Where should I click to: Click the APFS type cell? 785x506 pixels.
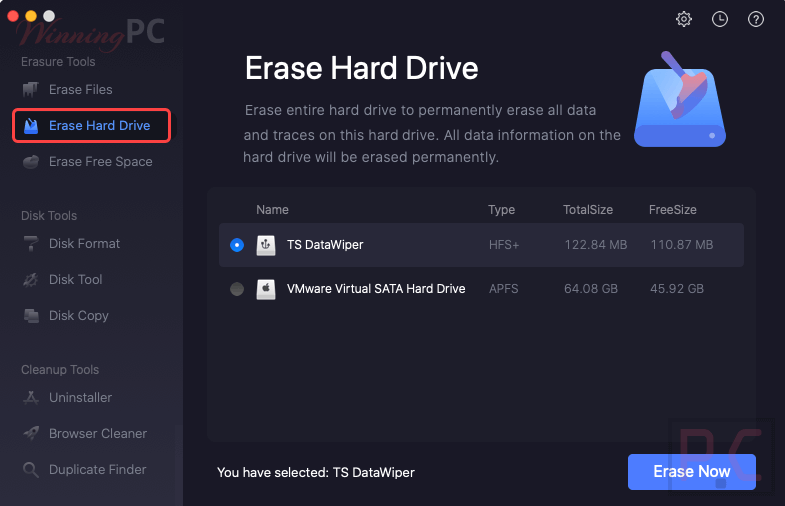(x=504, y=289)
